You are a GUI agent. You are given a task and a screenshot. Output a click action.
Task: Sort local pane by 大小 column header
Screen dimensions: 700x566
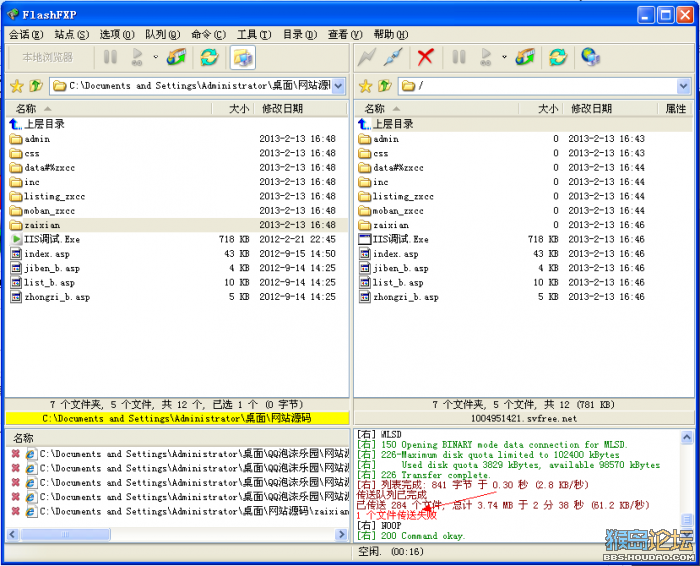233,108
